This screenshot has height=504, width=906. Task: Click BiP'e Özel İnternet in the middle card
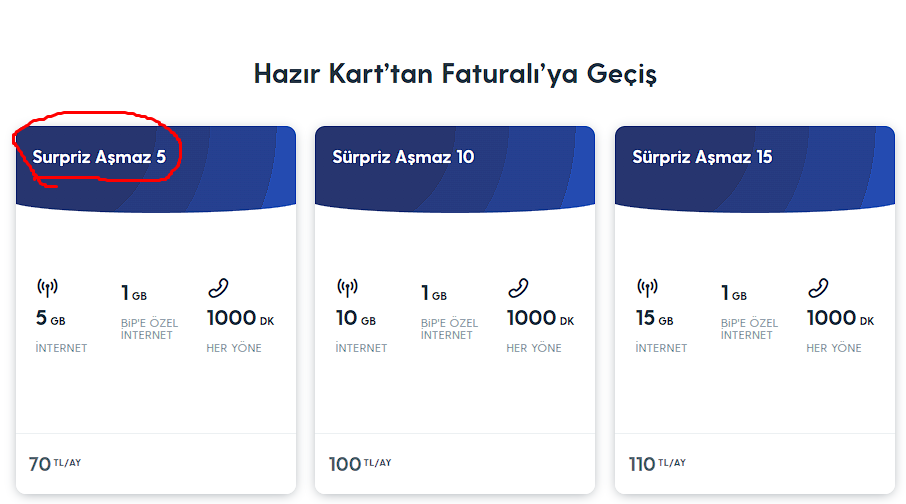449,328
